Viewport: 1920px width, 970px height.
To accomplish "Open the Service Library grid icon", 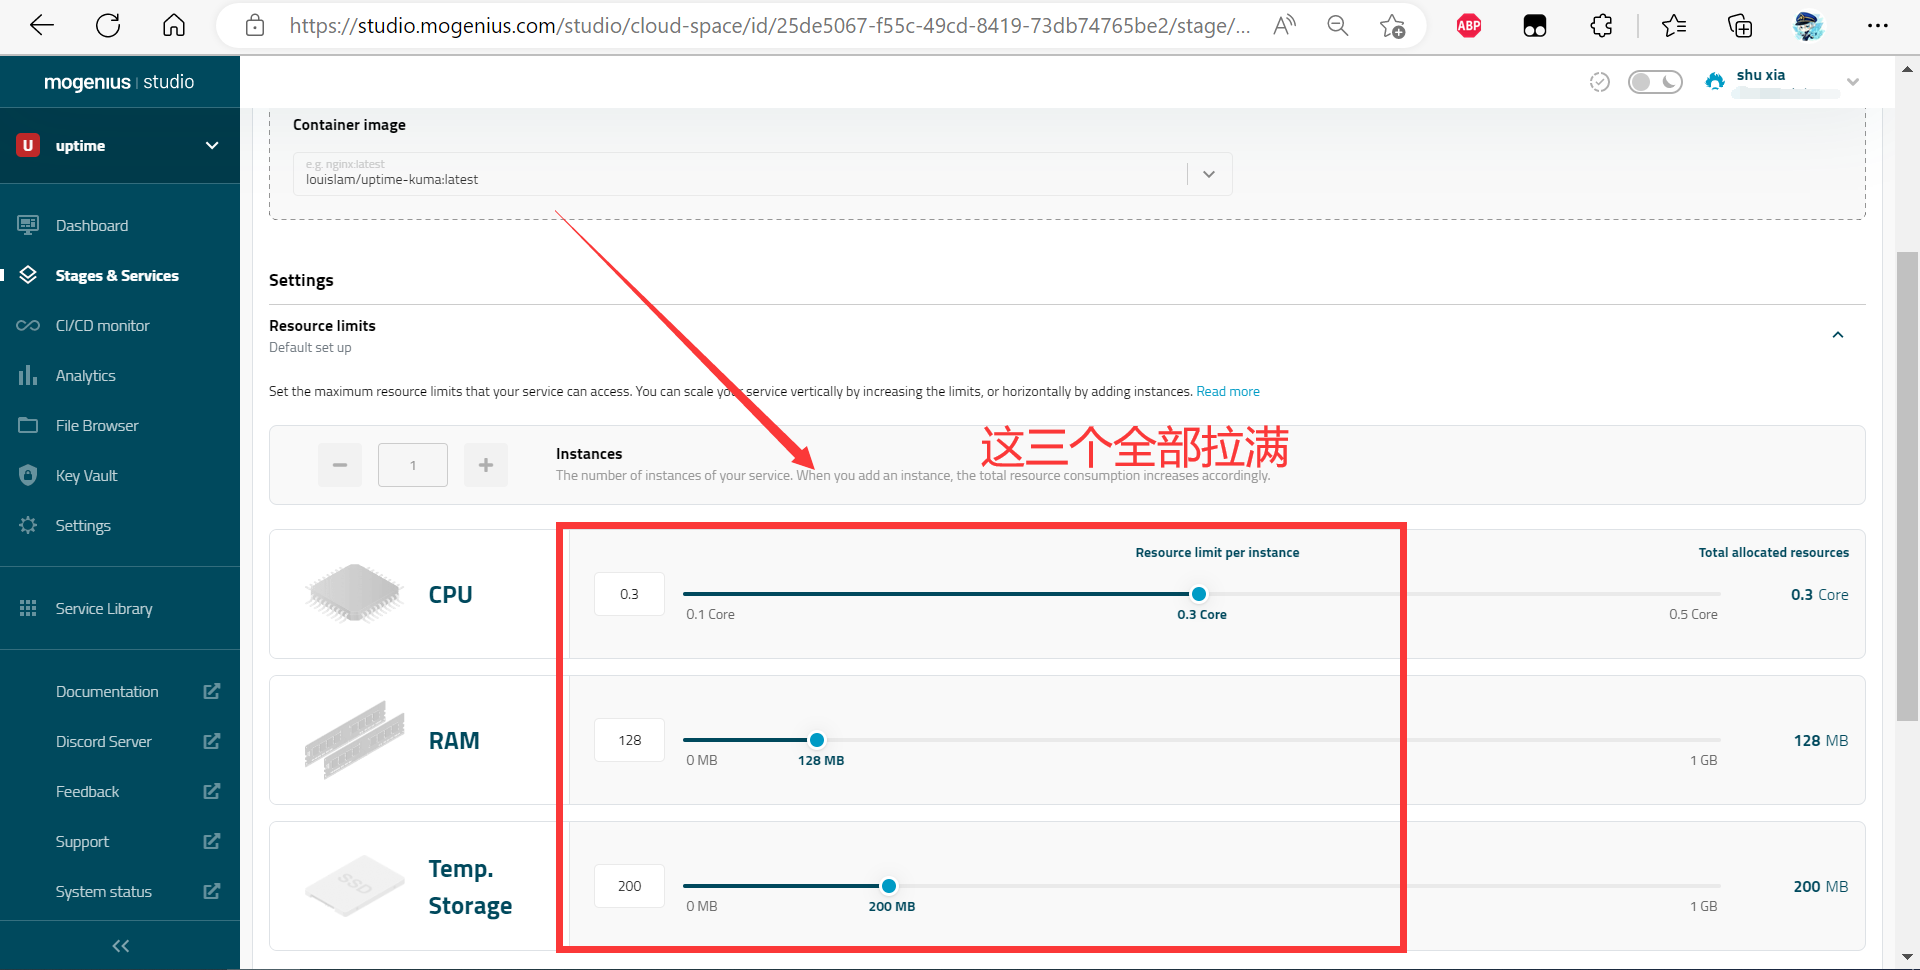I will click(28, 608).
